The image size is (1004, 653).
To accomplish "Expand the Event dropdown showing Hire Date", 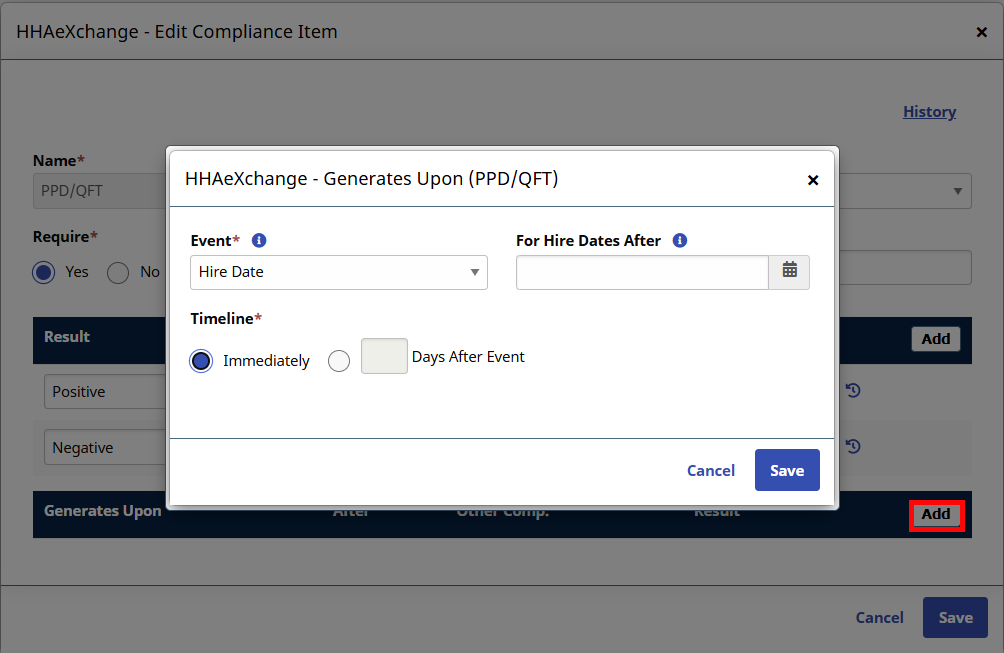I will [x=338, y=272].
